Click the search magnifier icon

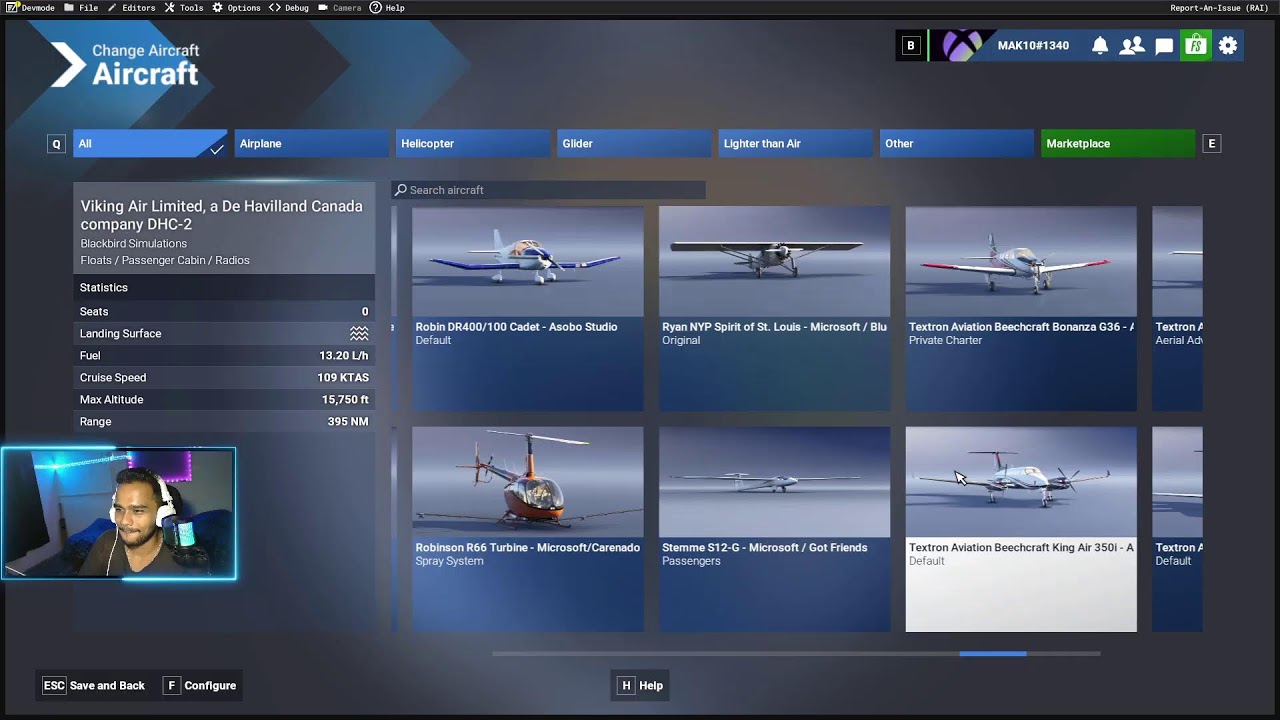click(x=400, y=190)
